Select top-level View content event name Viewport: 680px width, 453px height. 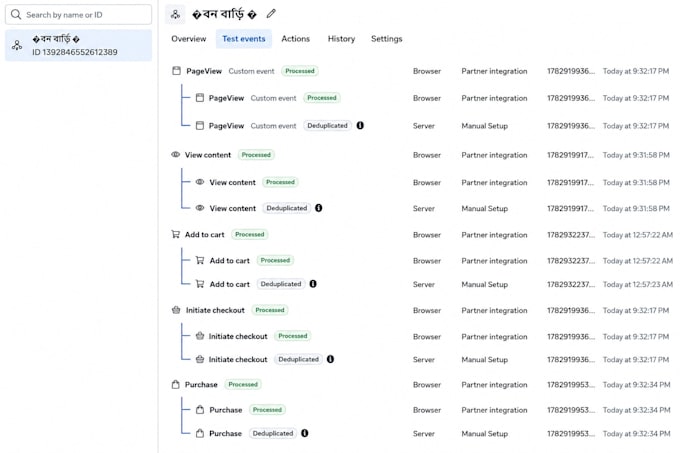tap(208, 155)
